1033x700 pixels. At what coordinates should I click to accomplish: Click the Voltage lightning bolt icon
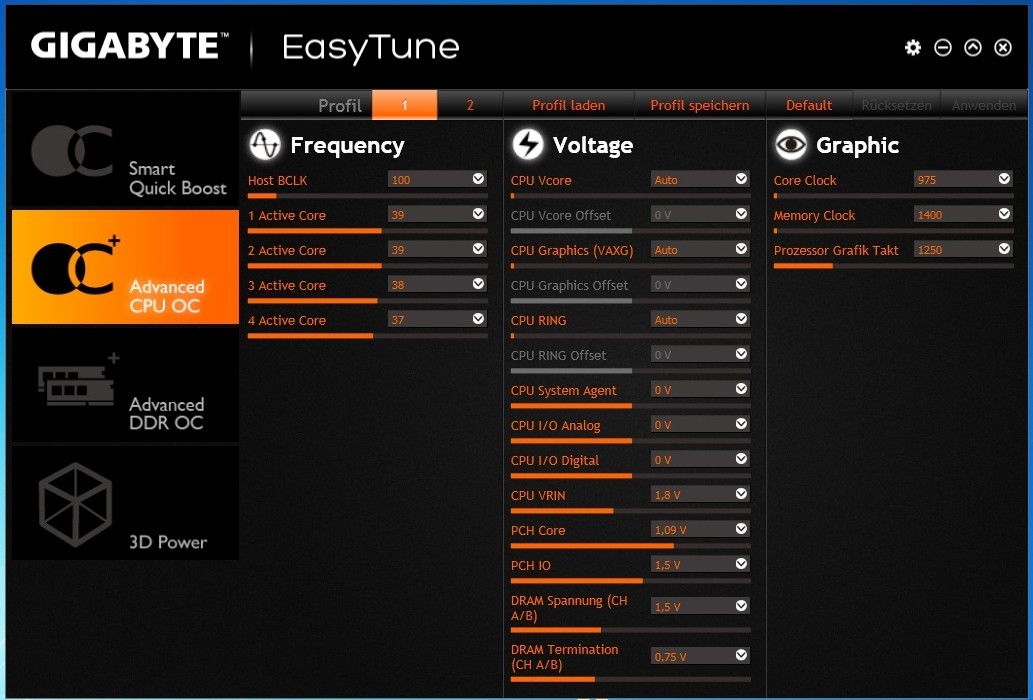(528, 145)
